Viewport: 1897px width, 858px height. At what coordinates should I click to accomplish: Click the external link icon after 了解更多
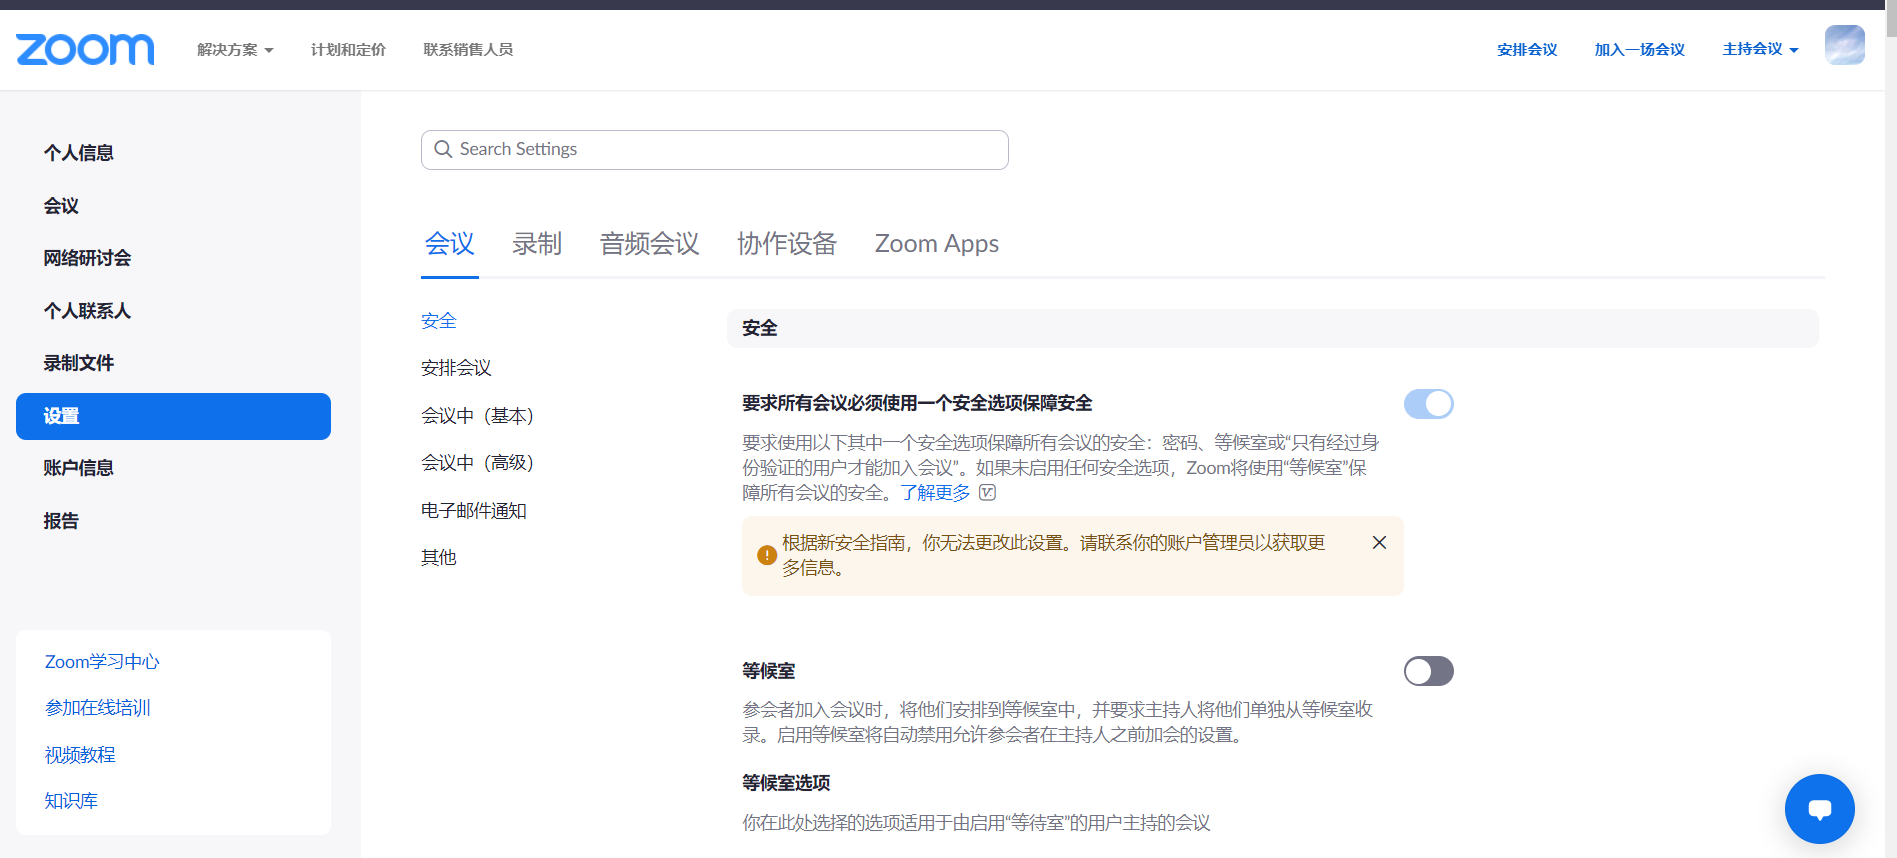pos(987,492)
